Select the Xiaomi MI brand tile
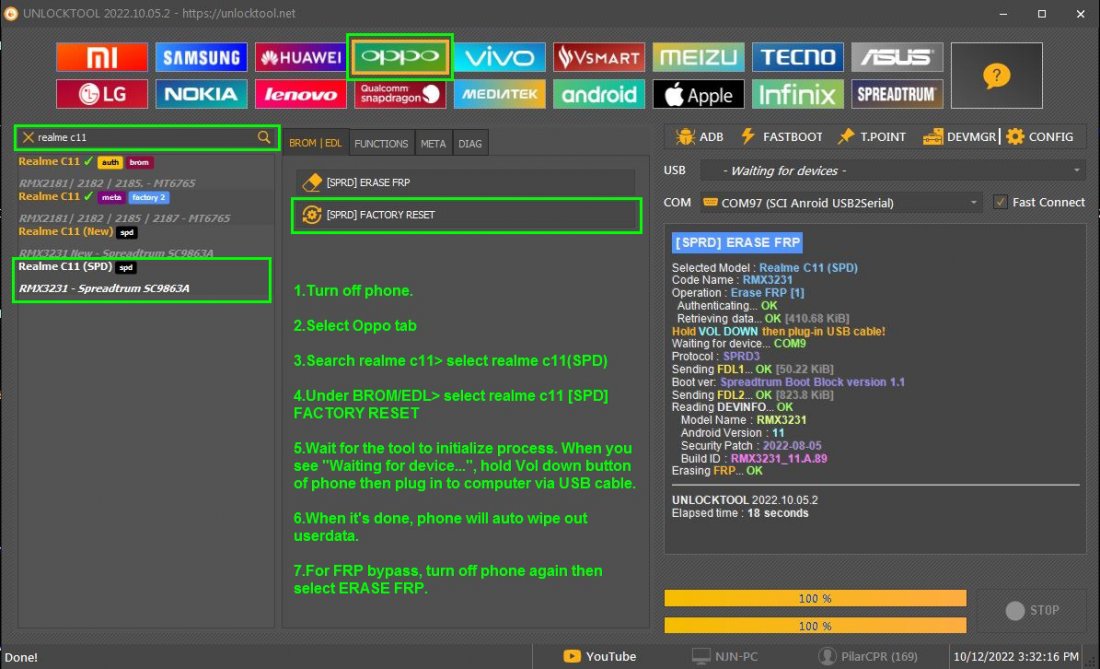Screen dimensions: 1100x669 tap(102, 57)
